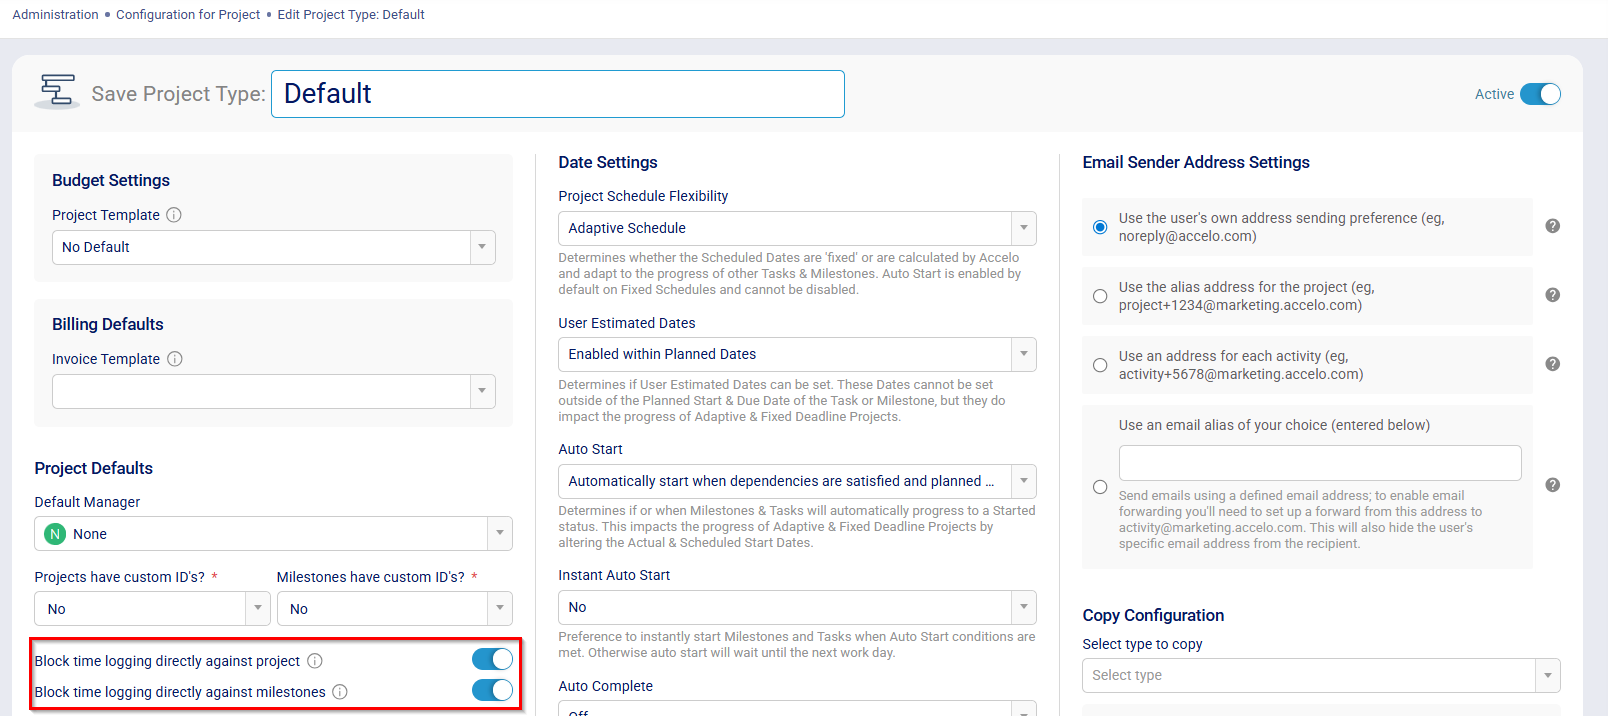Disable block time logging directly against milestones

(x=492, y=690)
